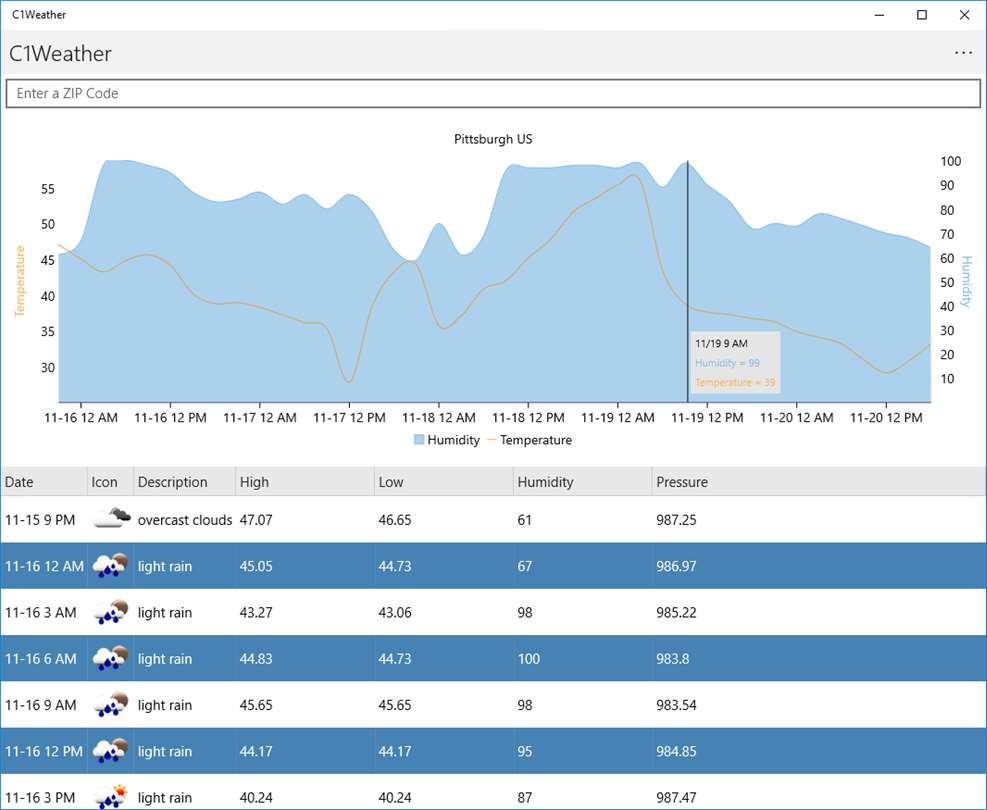
Task: Click the overcast clouds icon for 11-15 9 PM
Action: (111, 518)
